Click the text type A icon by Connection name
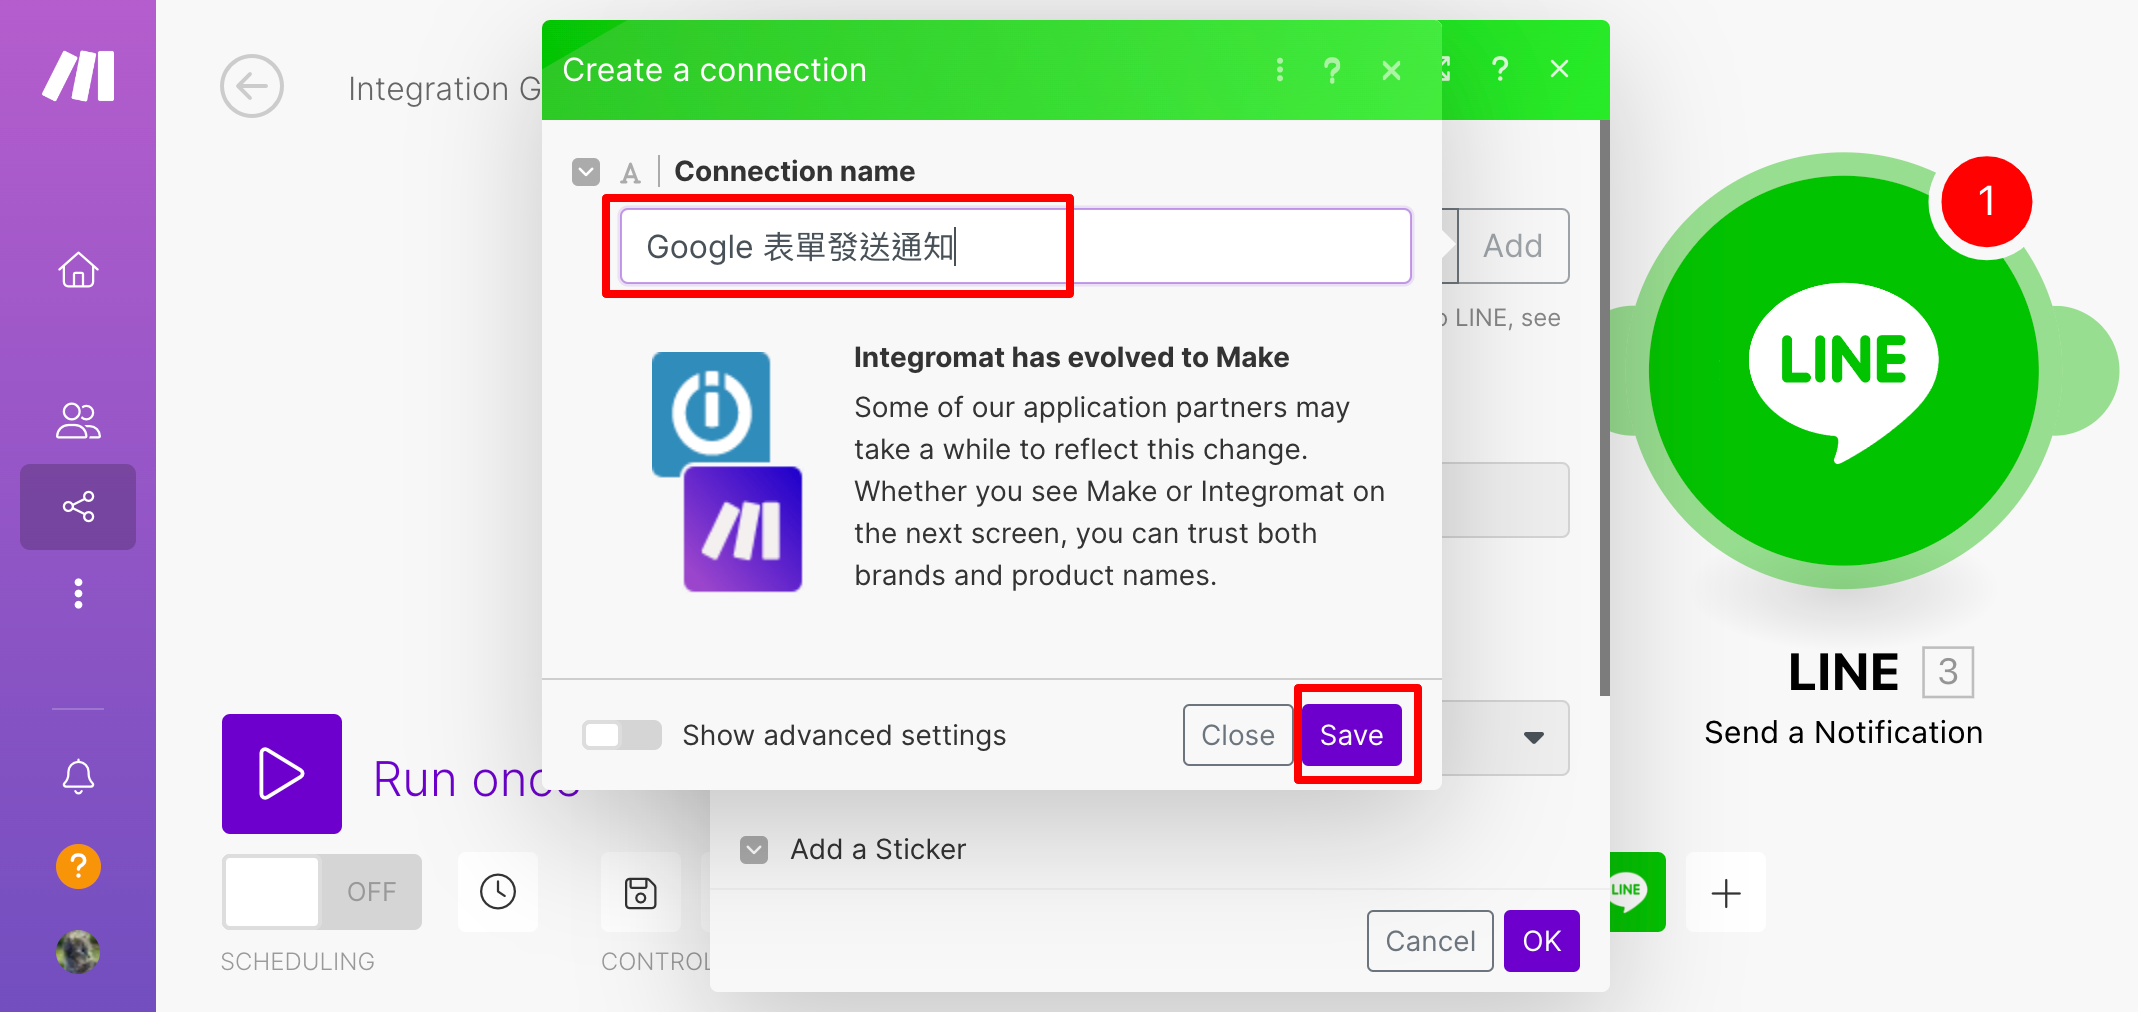 pos(630,173)
